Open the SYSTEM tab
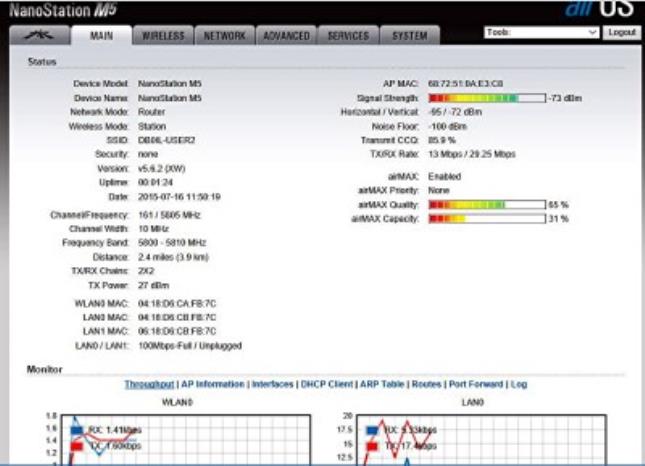The width and height of the screenshot is (645, 466). tap(410, 35)
